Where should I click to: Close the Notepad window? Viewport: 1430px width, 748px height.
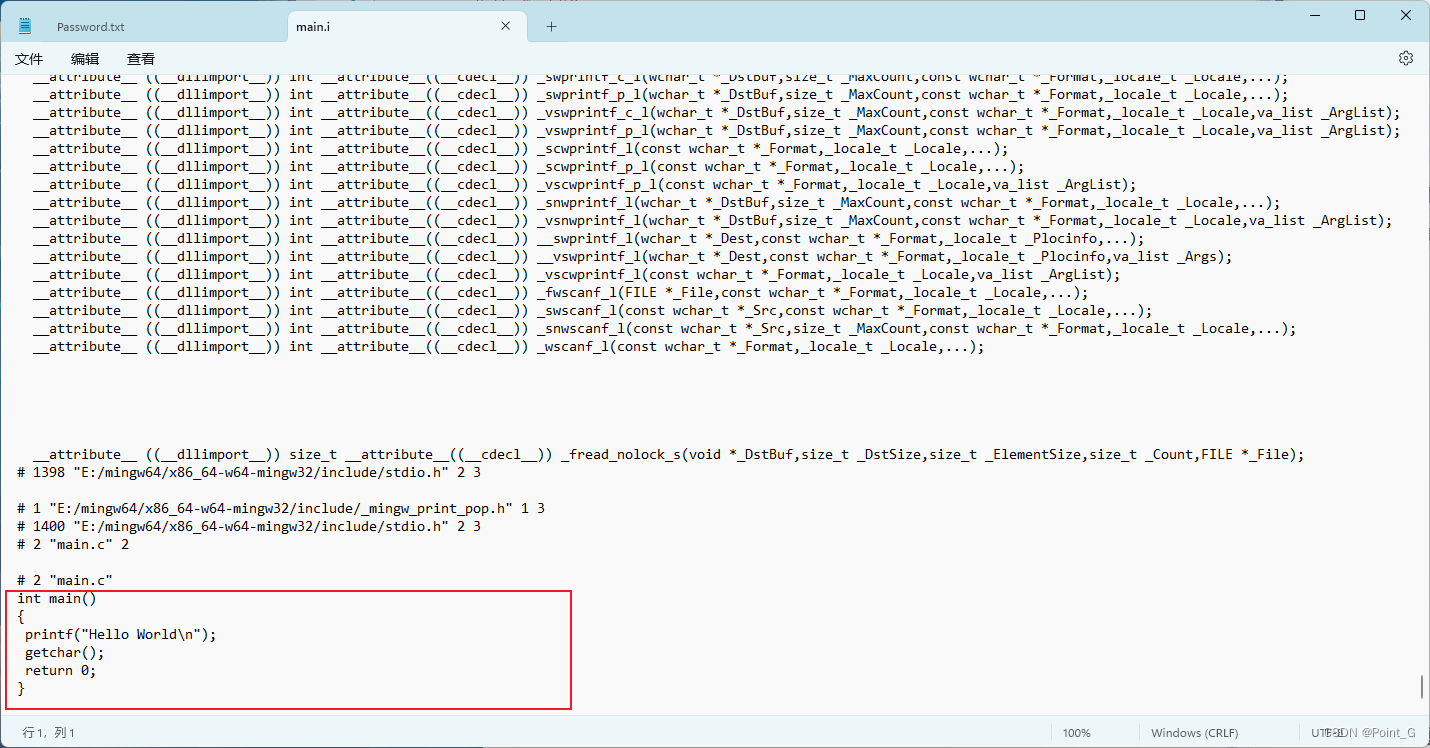[x=1406, y=15]
